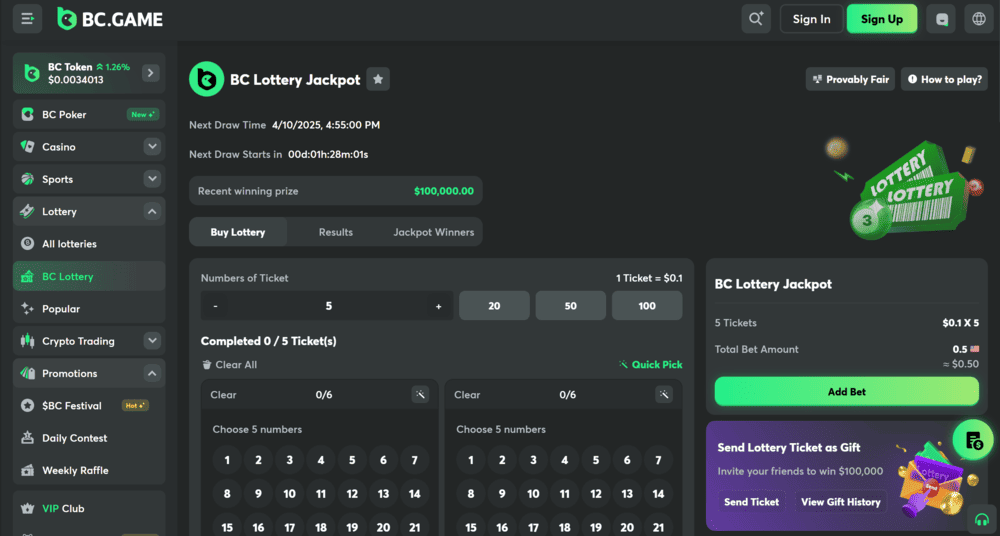Pick number 3 on second ticket

[x=533, y=460]
